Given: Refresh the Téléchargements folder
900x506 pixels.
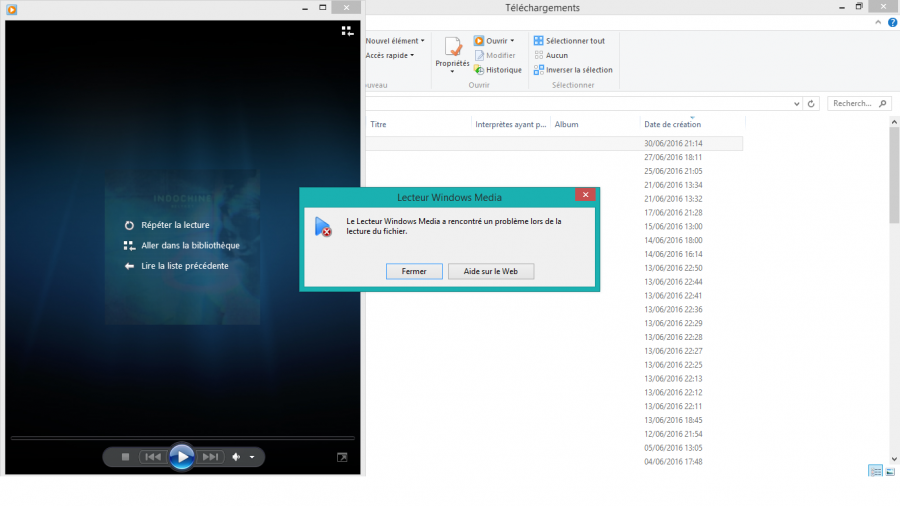Looking at the screenshot, I should [x=811, y=104].
